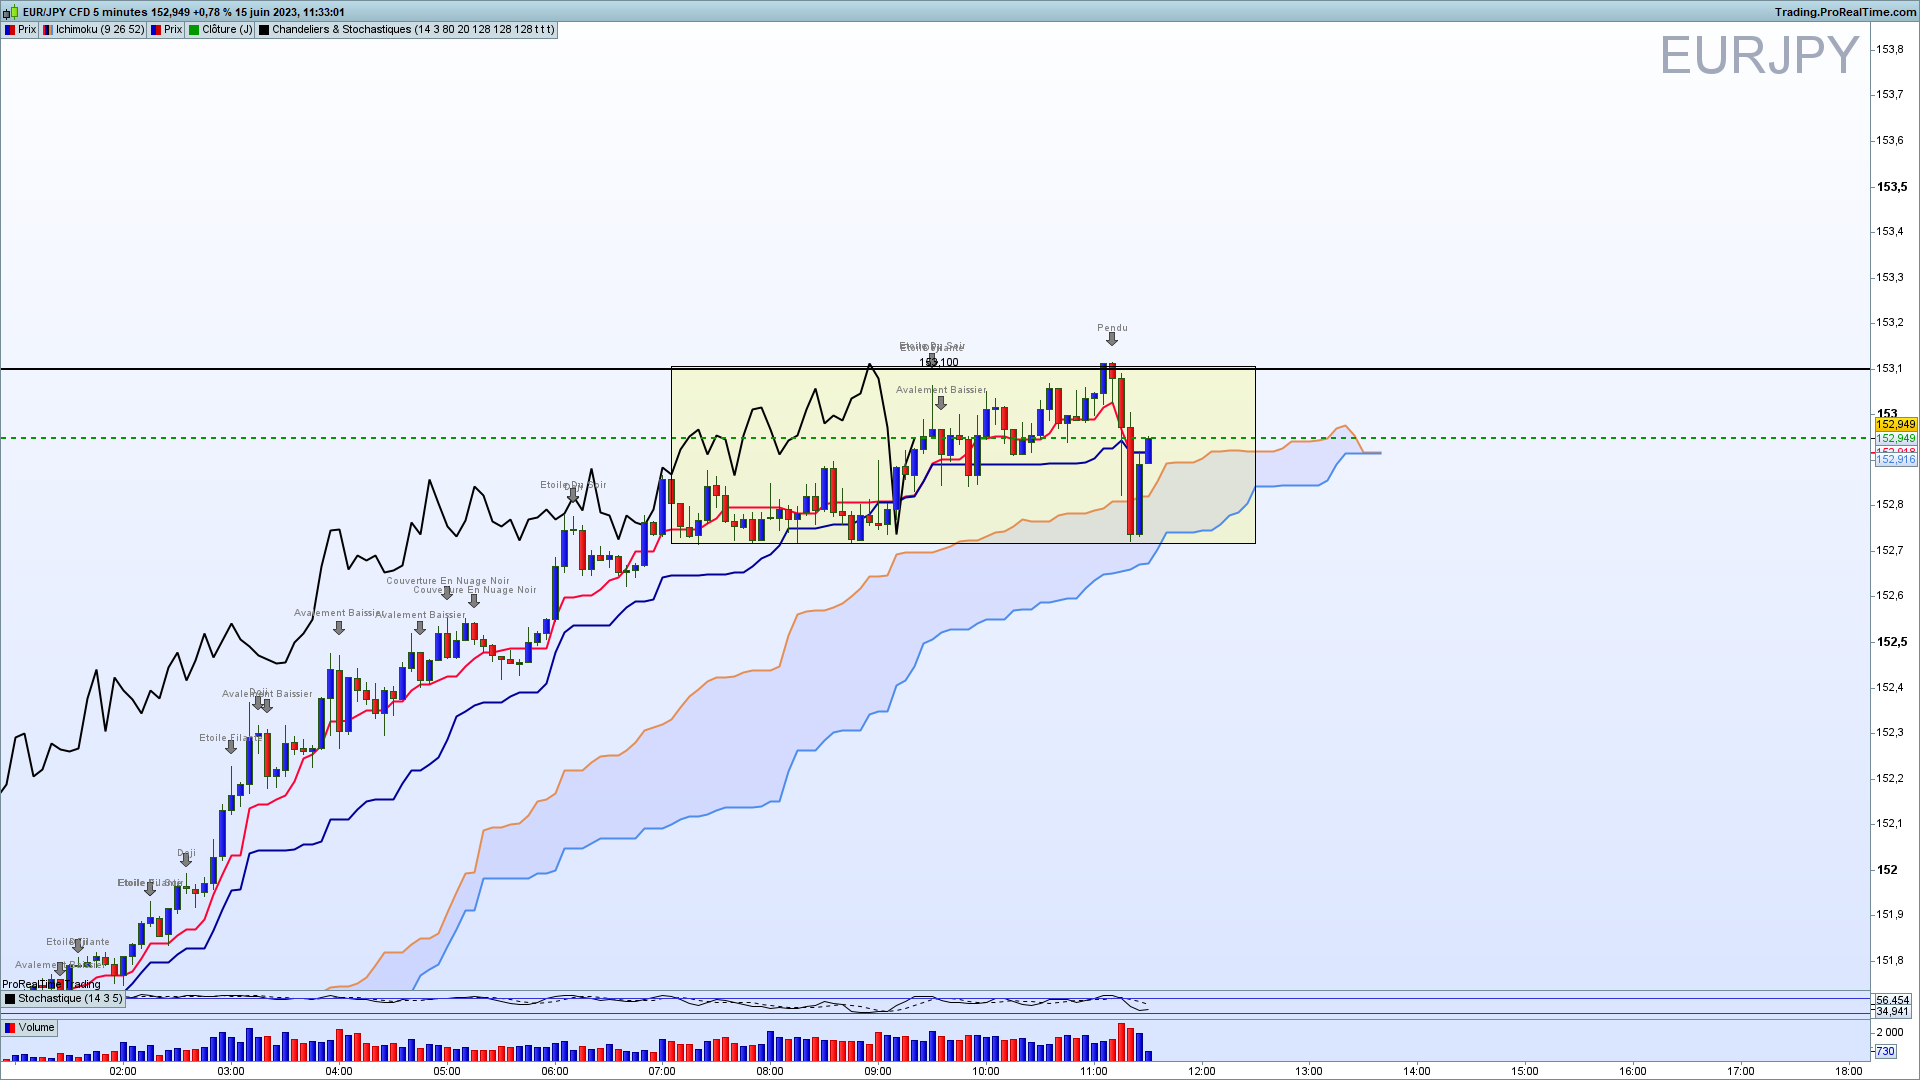Image resolution: width=1920 pixels, height=1080 pixels.
Task: Click the 56,454 stochastic value label
Action: (1892, 1000)
